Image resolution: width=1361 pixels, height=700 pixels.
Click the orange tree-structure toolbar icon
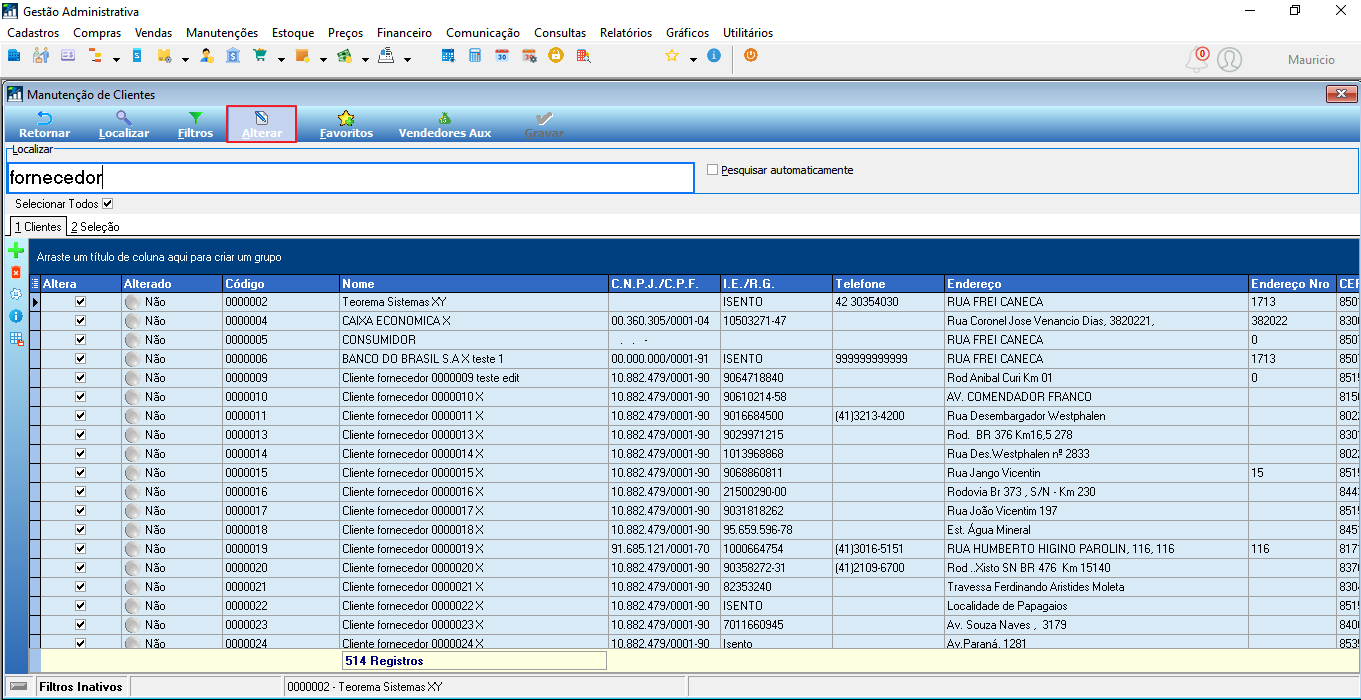[x=94, y=56]
